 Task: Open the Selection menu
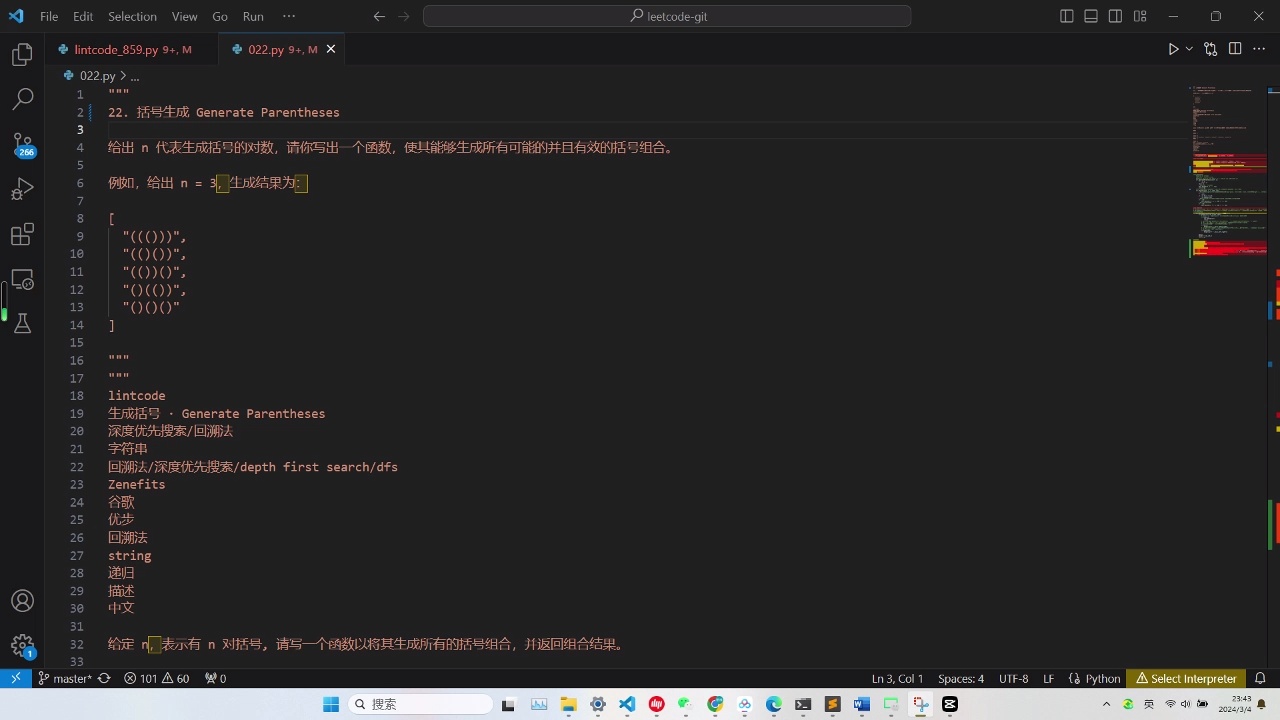click(131, 16)
